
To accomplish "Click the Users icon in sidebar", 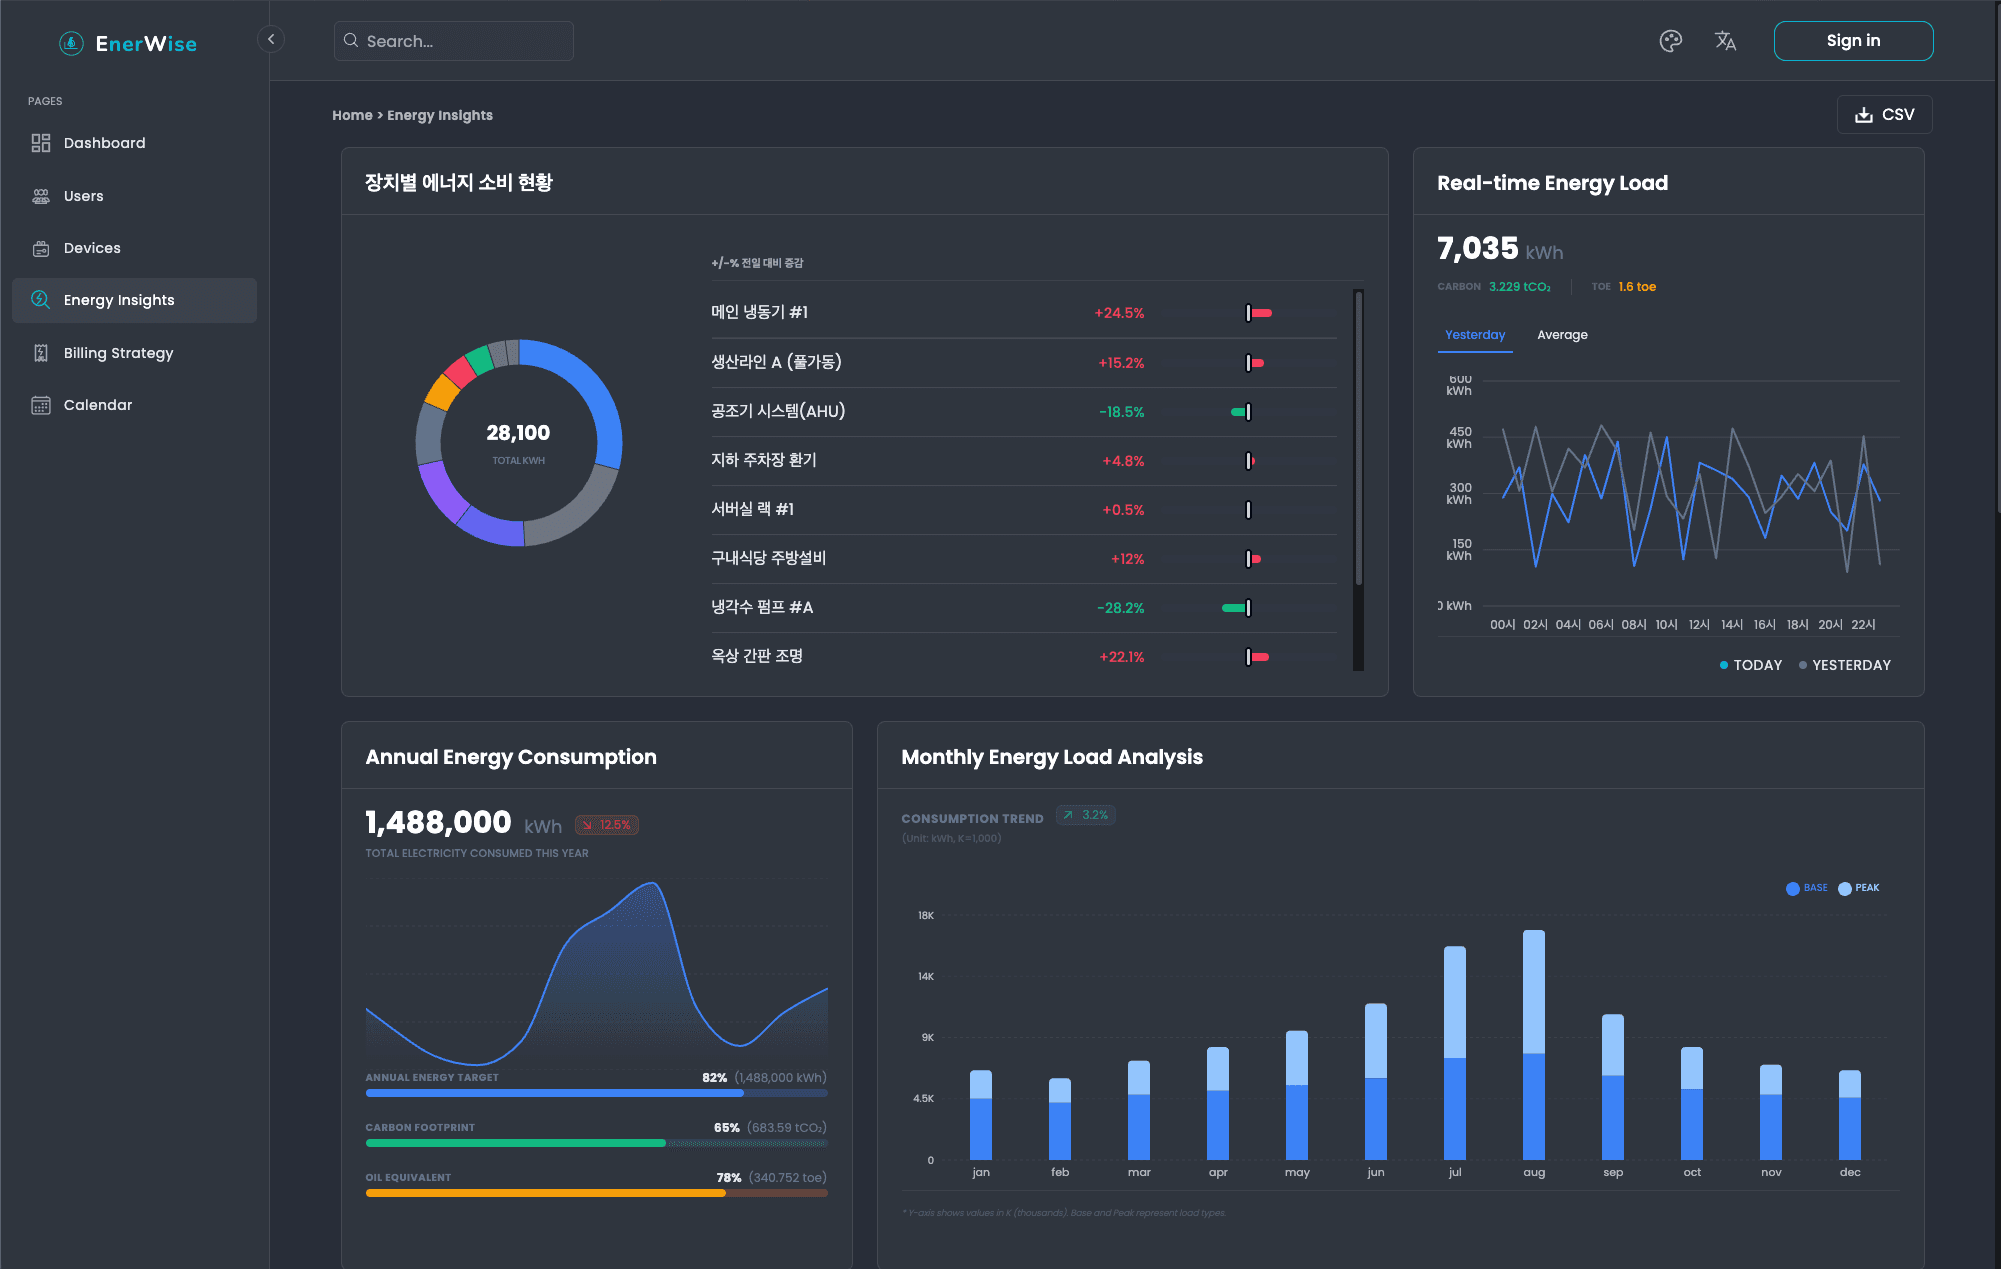I will pos(41,196).
